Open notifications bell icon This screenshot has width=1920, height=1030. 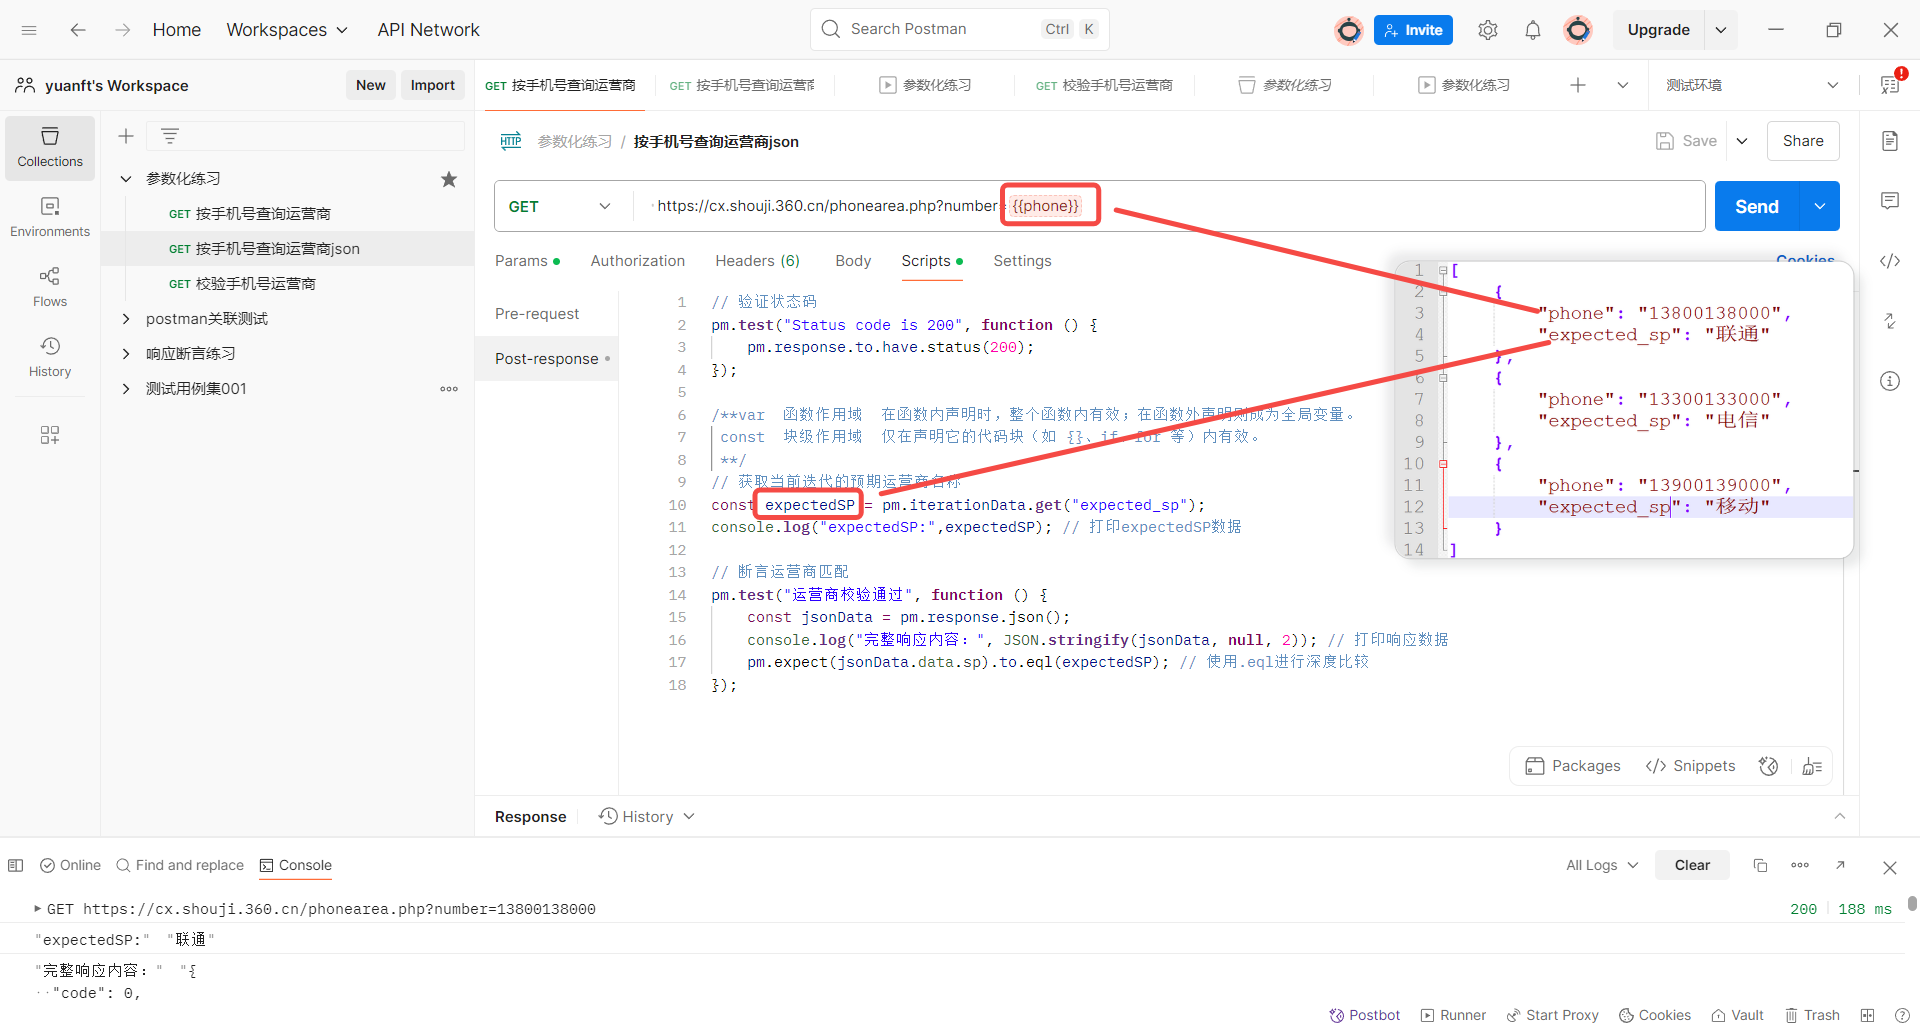[x=1533, y=30]
